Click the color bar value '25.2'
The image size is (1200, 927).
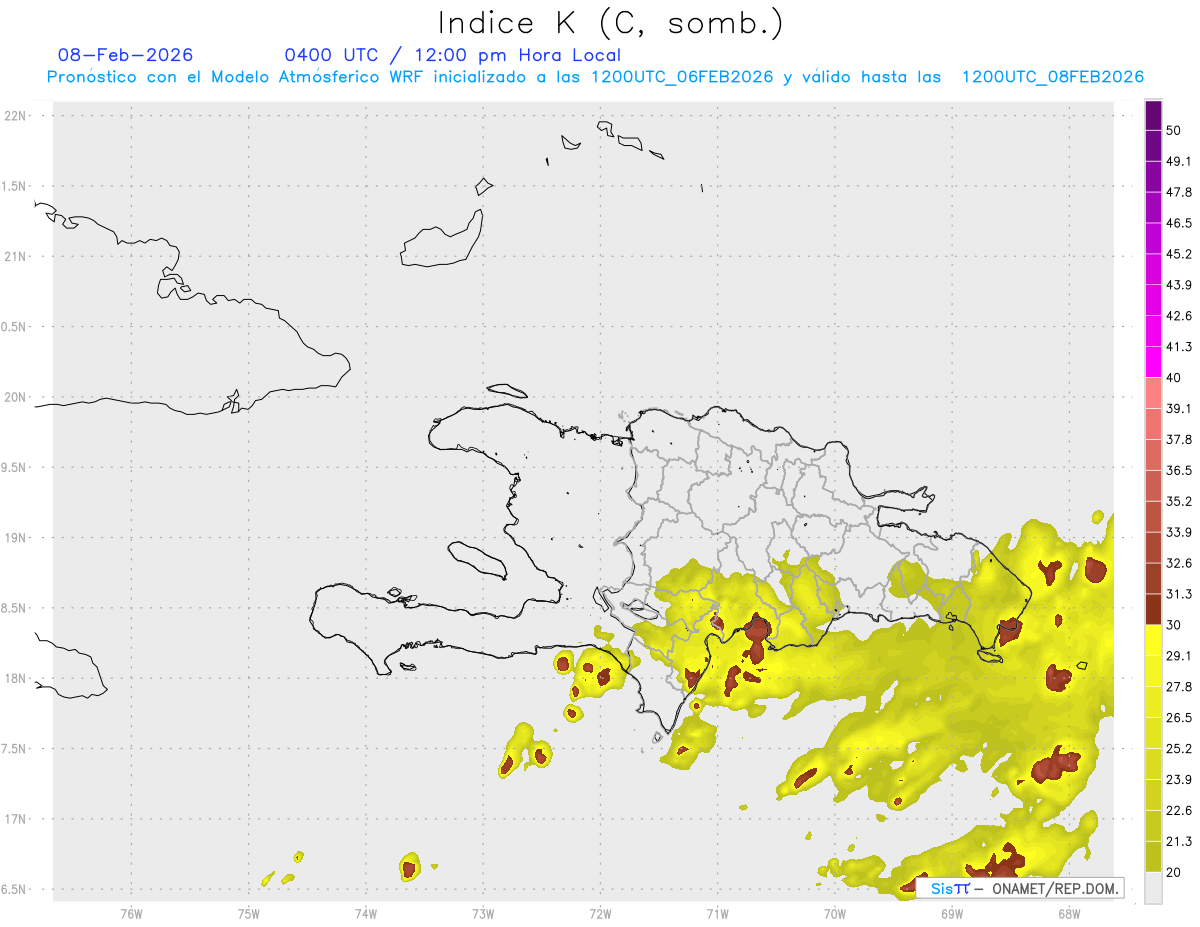tap(1179, 748)
